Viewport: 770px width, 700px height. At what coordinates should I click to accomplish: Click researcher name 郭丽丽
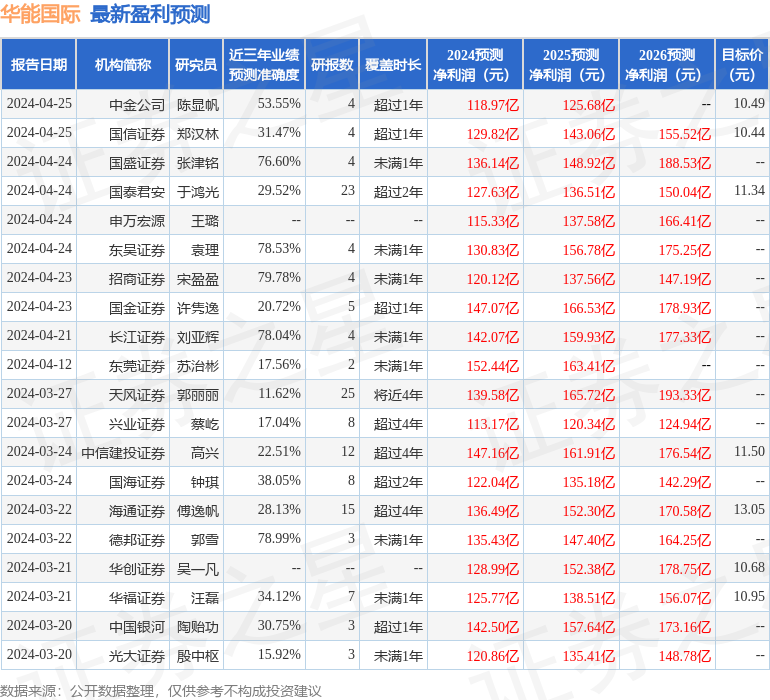click(198, 394)
